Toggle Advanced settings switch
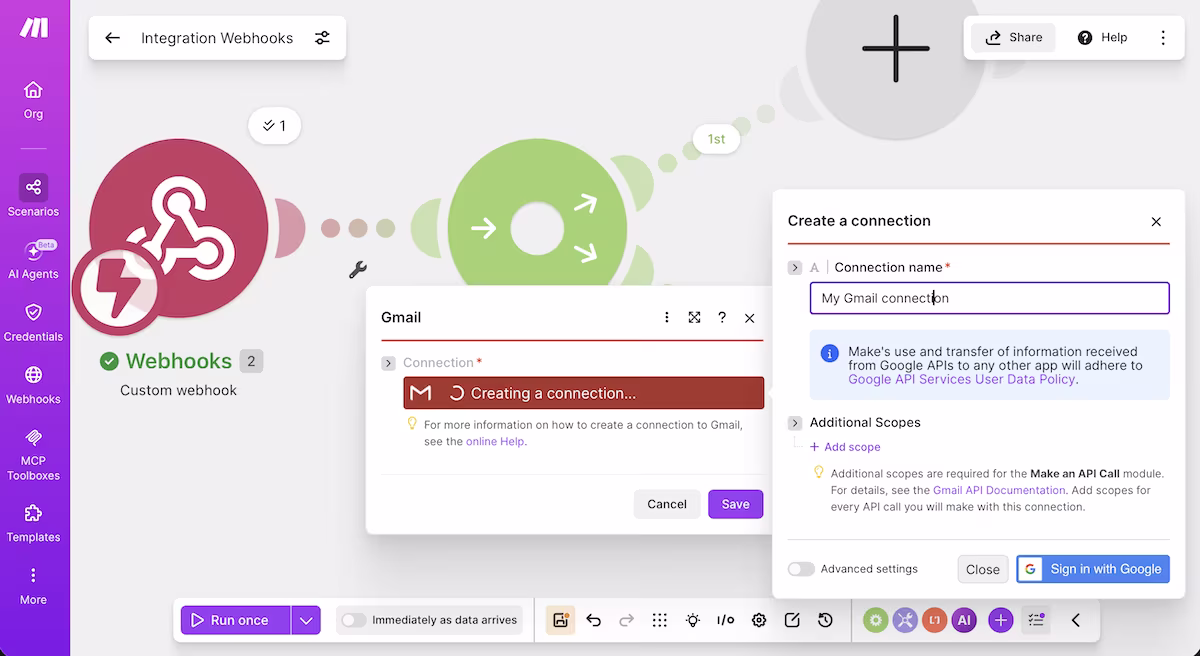Screen dimensions: 1200x656 click(x=801, y=569)
